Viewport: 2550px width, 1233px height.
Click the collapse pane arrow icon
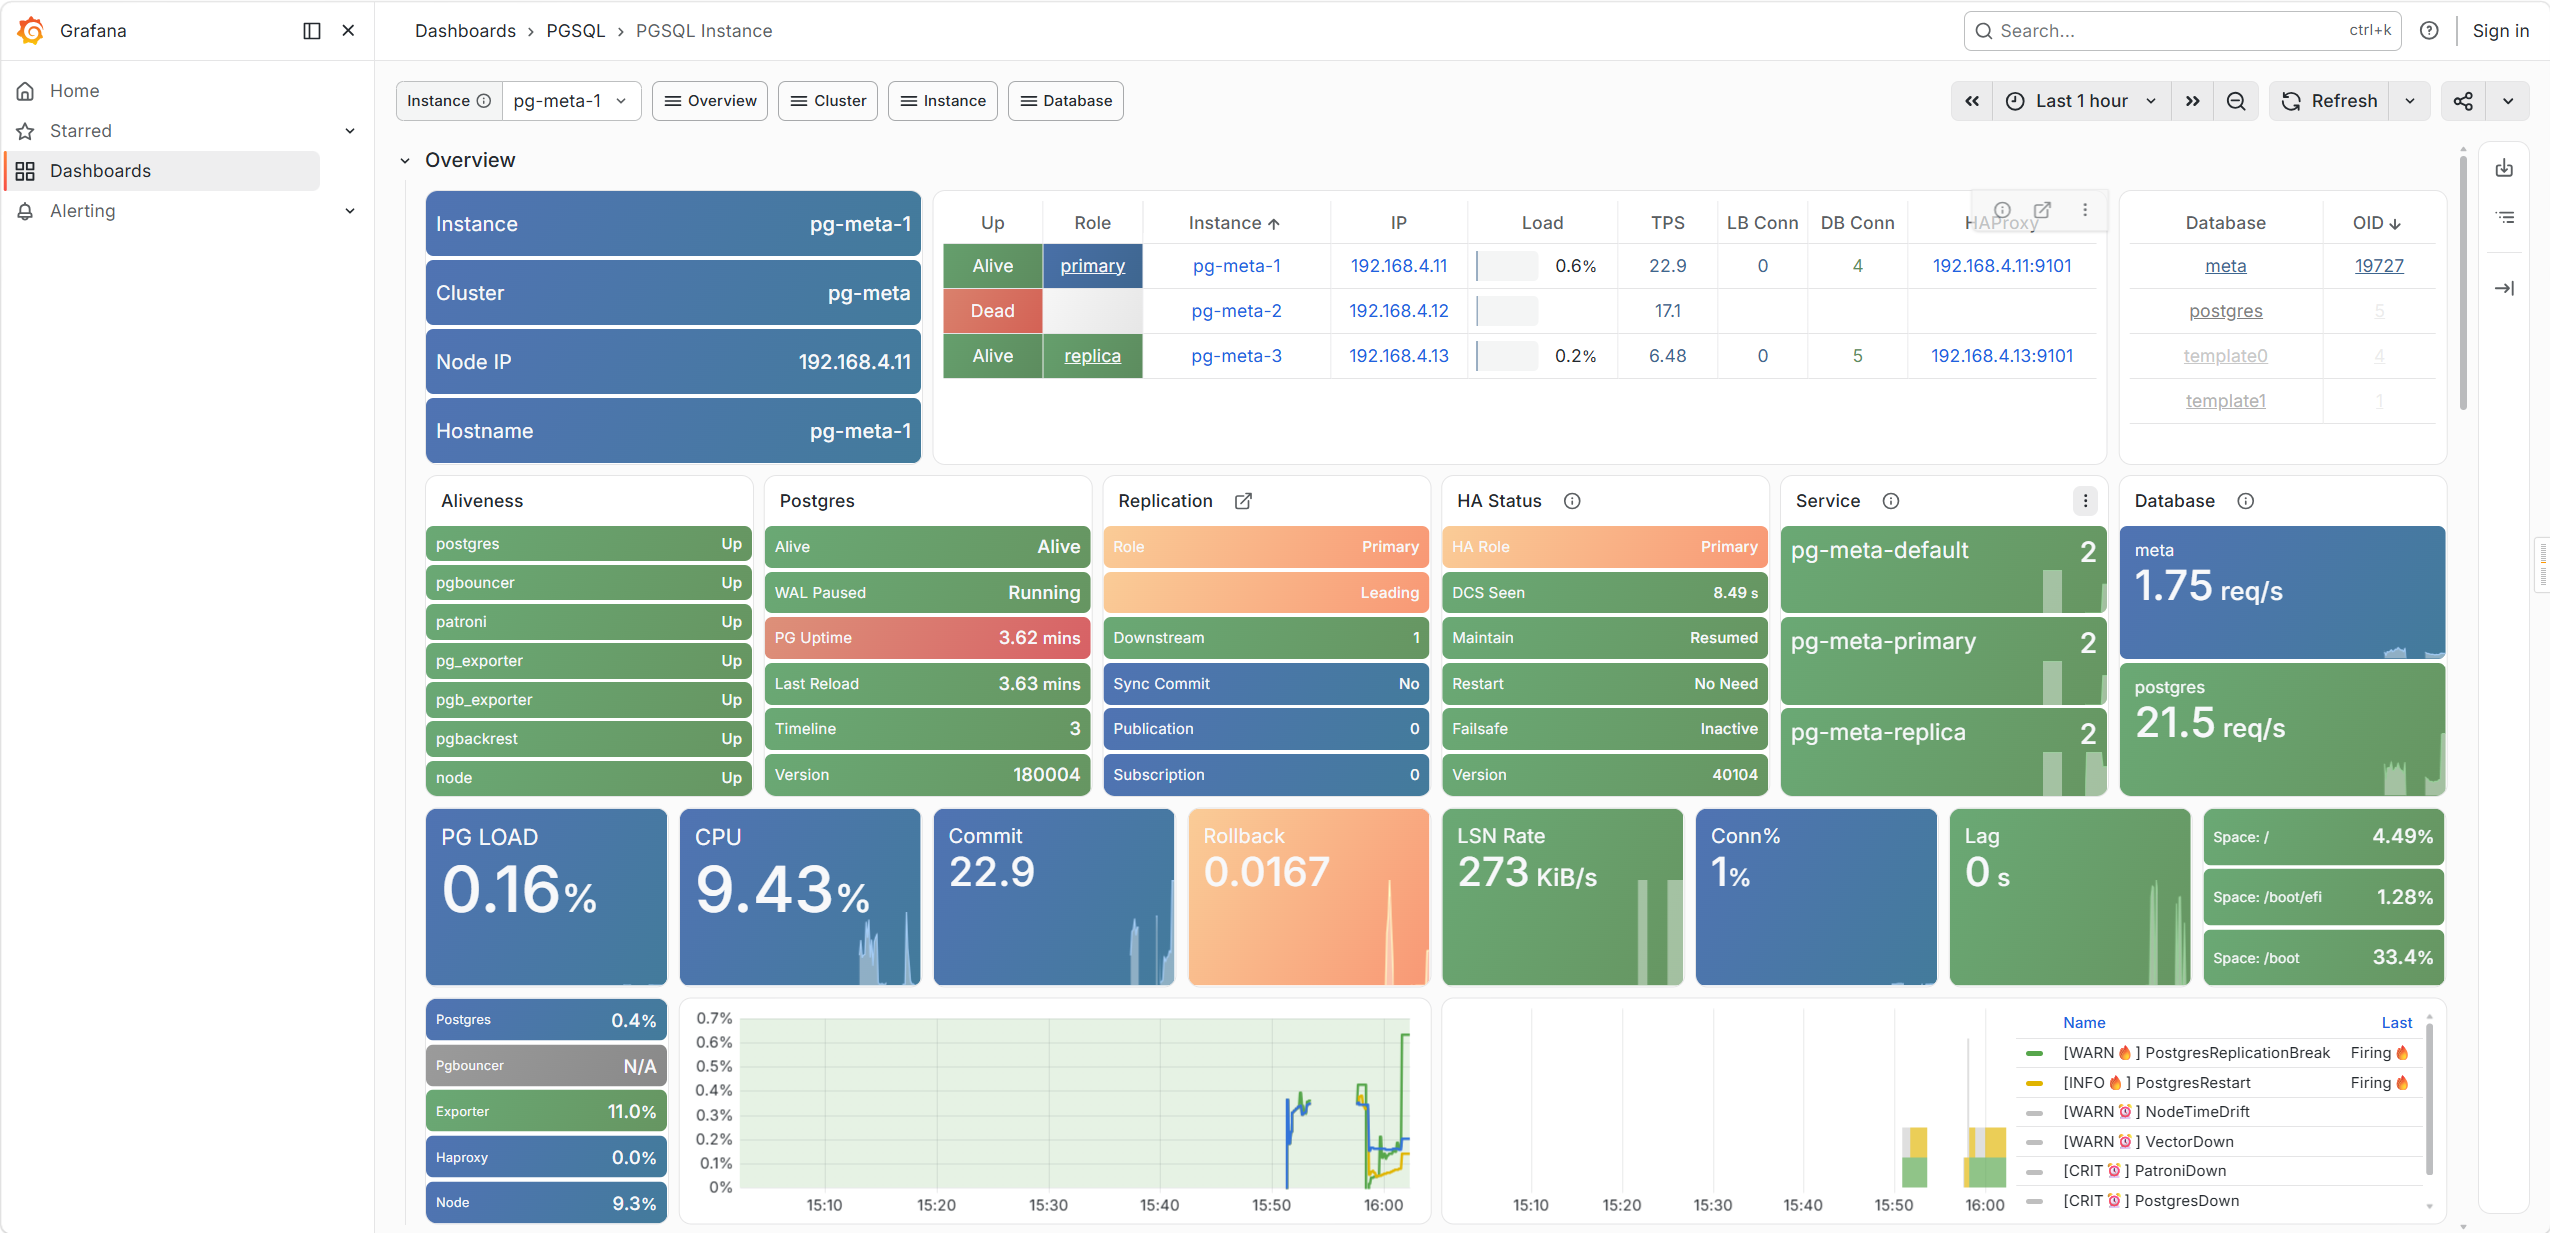[2504, 288]
